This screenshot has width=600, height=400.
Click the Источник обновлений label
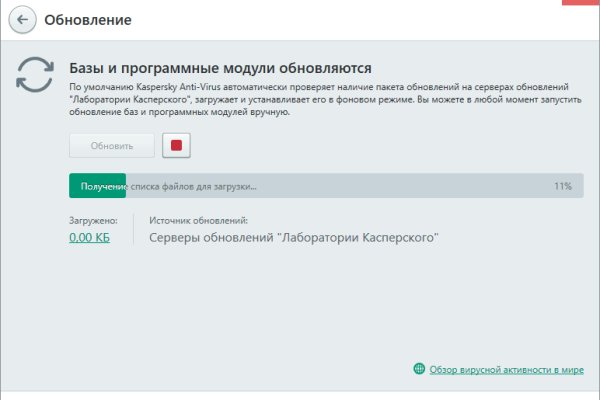pyautogui.click(x=198, y=220)
